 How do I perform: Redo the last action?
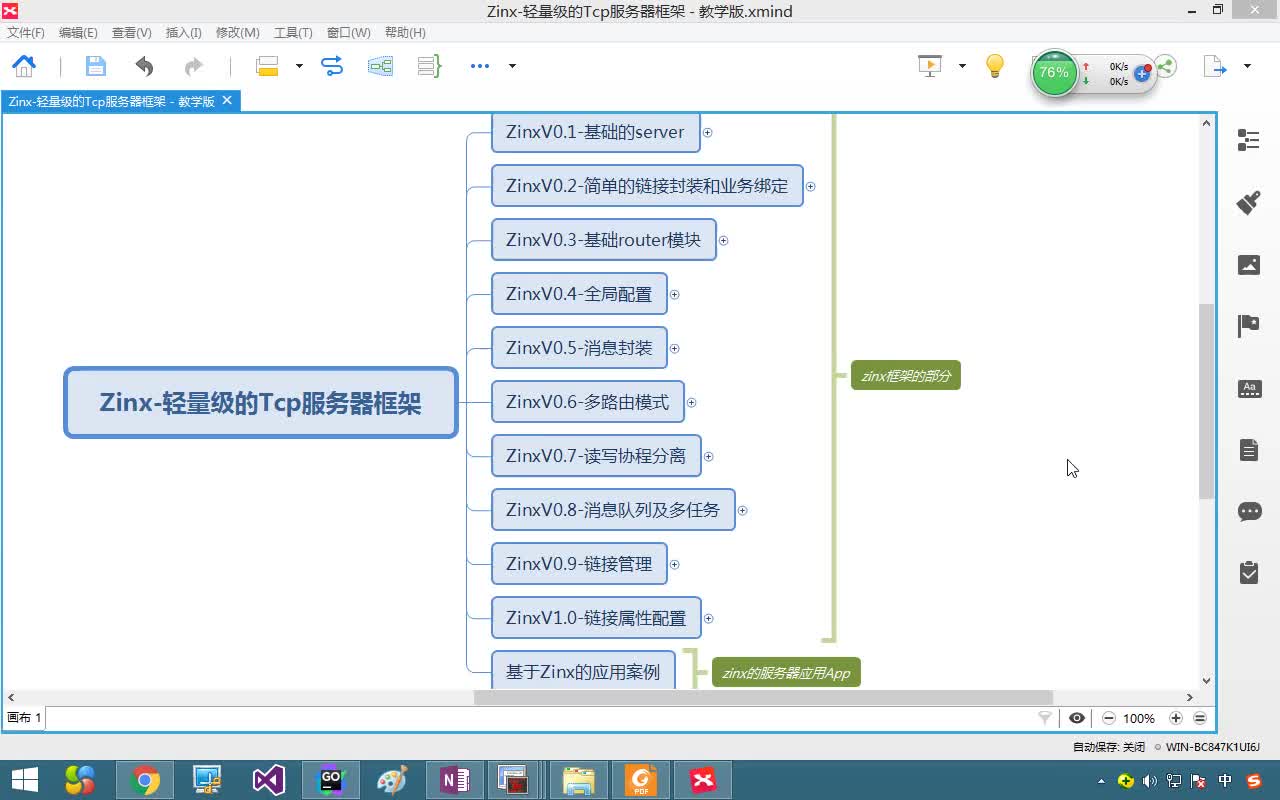pyautogui.click(x=193, y=66)
